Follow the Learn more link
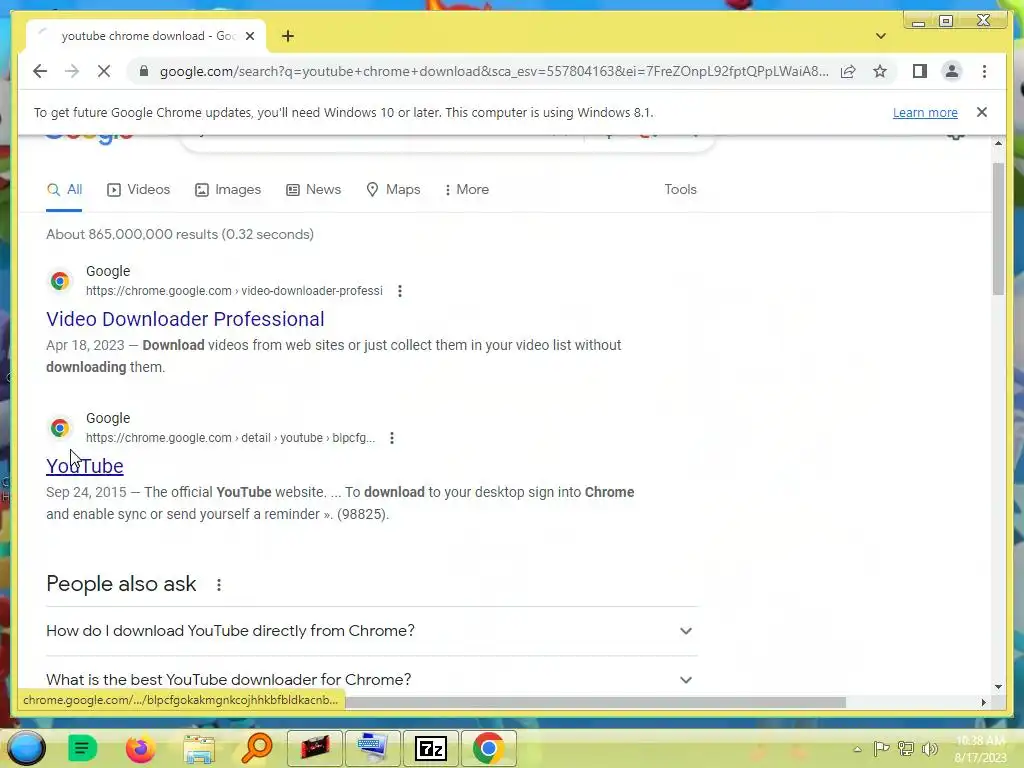The width and height of the screenshot is (1024, 768). [x=925, y=112]
